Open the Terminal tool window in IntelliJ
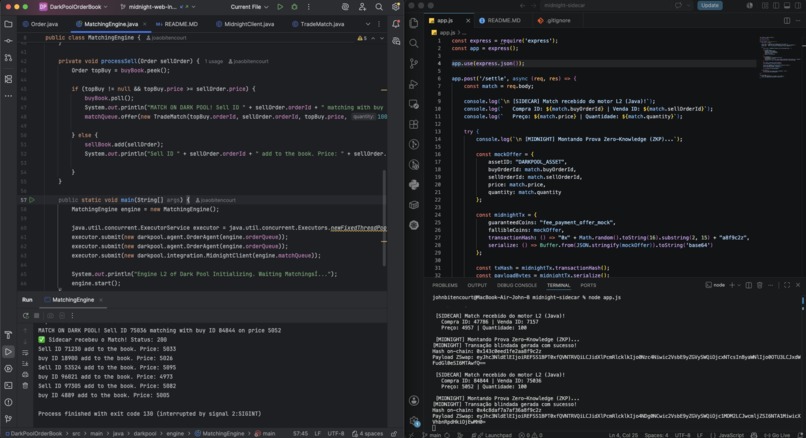Viewport: 806px width, 438px height. coord(8,385)
